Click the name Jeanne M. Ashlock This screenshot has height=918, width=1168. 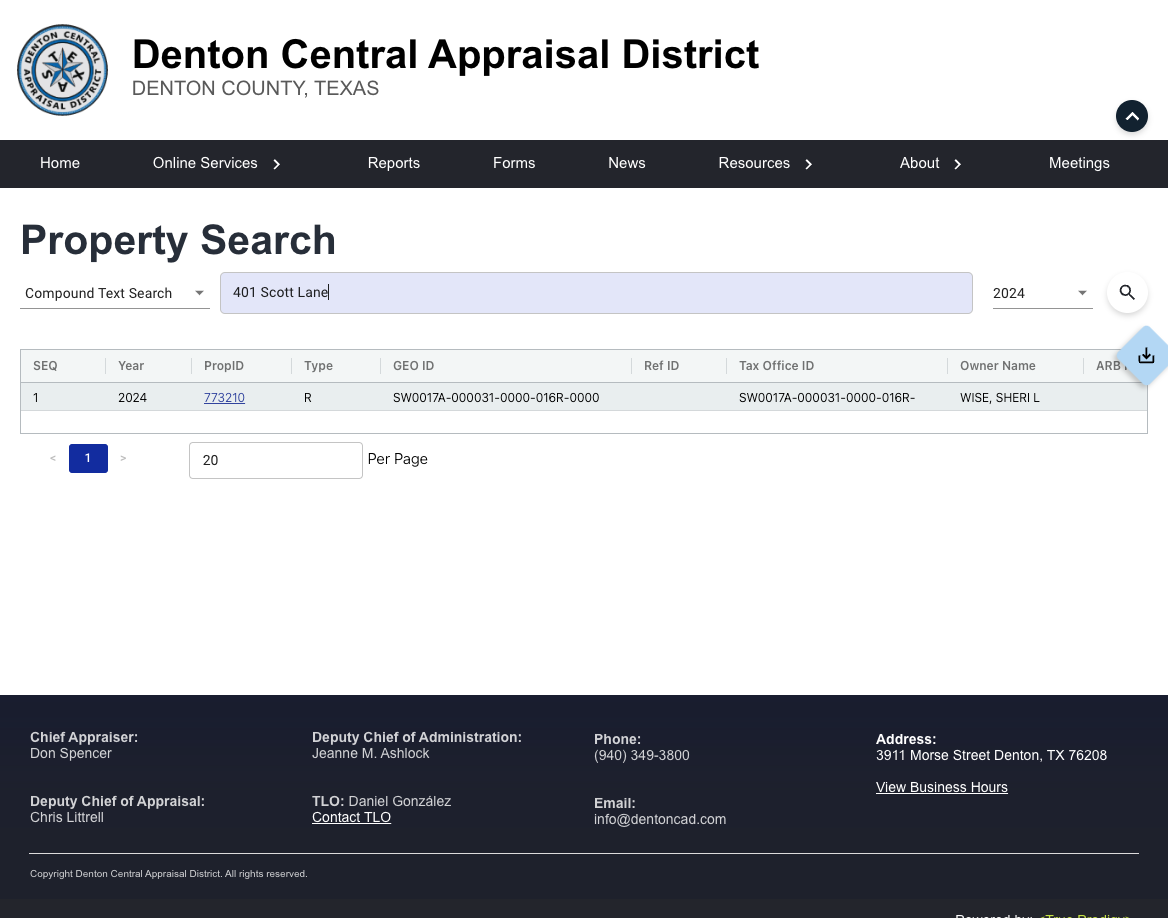coord(370,753)
